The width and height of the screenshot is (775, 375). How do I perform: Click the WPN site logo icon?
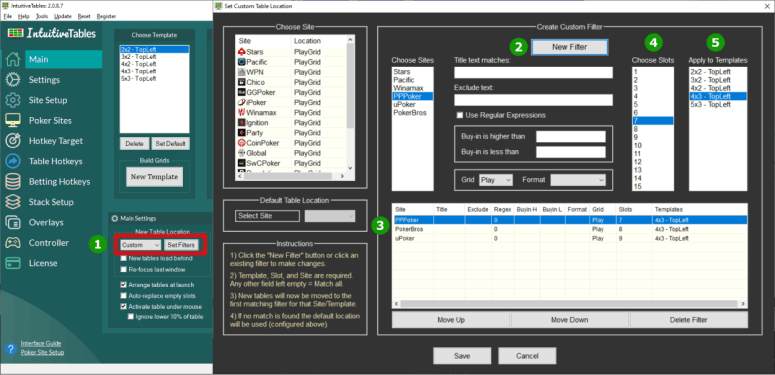242,72
